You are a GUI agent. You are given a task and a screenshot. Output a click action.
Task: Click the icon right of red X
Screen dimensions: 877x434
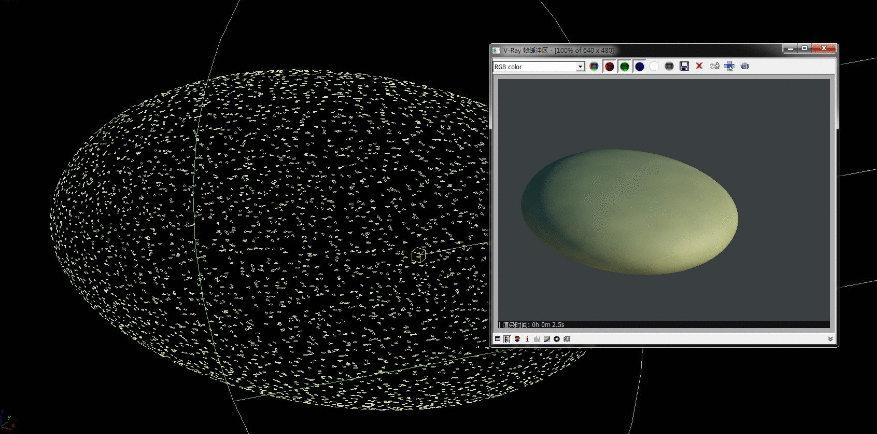[715, 66]
